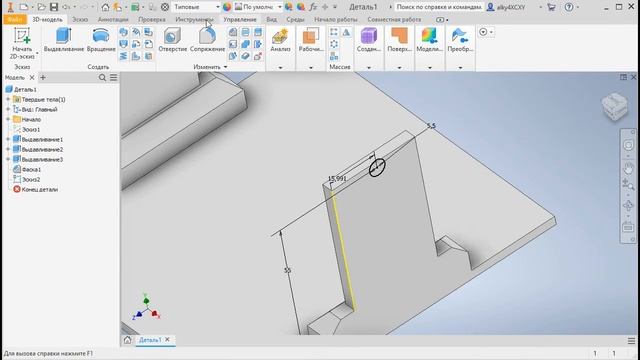Save the document with the floppy disk icon
Viewport: 640px width, 360px height.
54,7
